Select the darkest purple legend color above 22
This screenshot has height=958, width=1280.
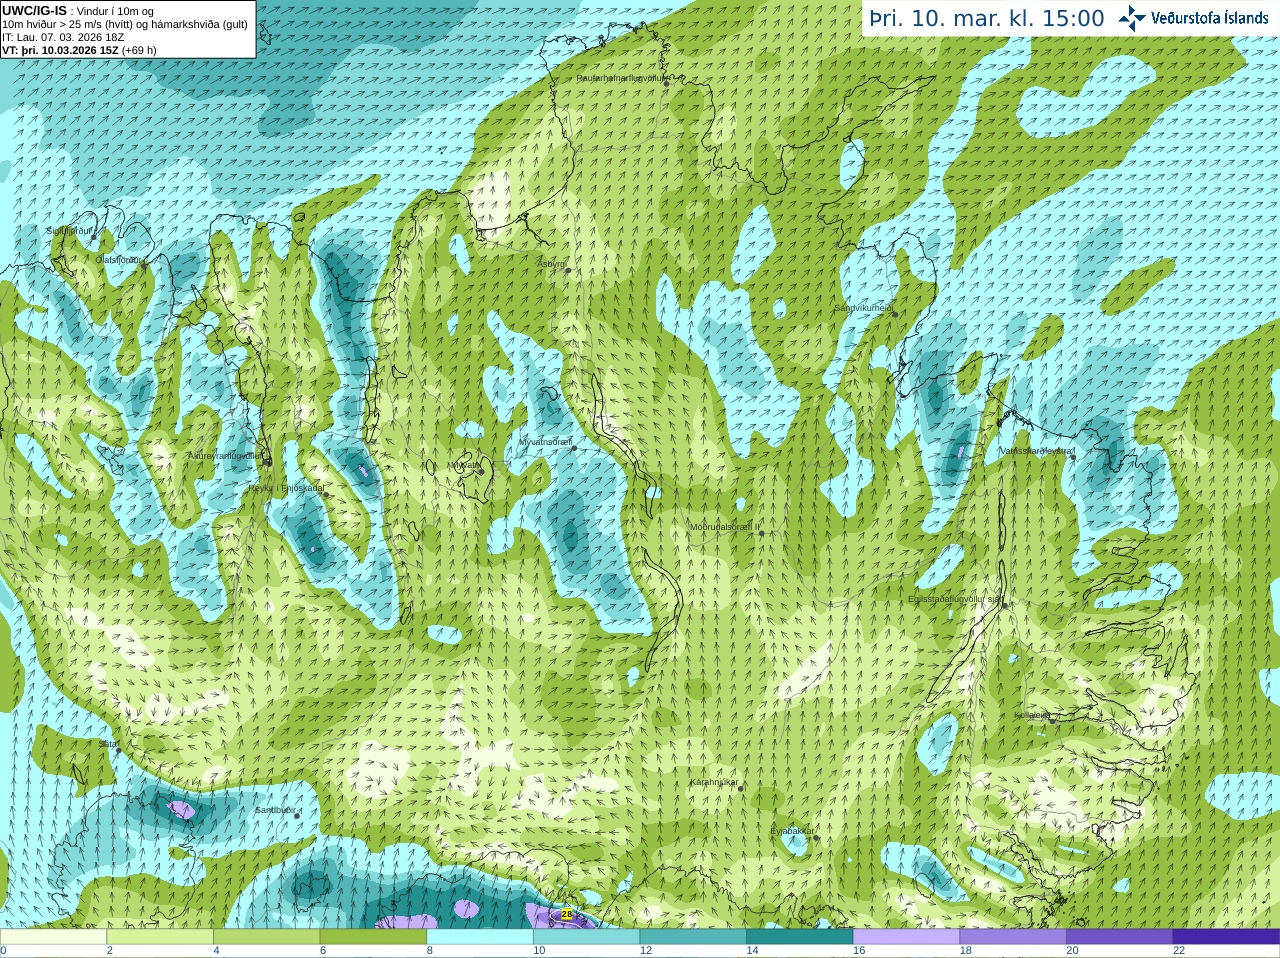click(x=1226, y=937)
